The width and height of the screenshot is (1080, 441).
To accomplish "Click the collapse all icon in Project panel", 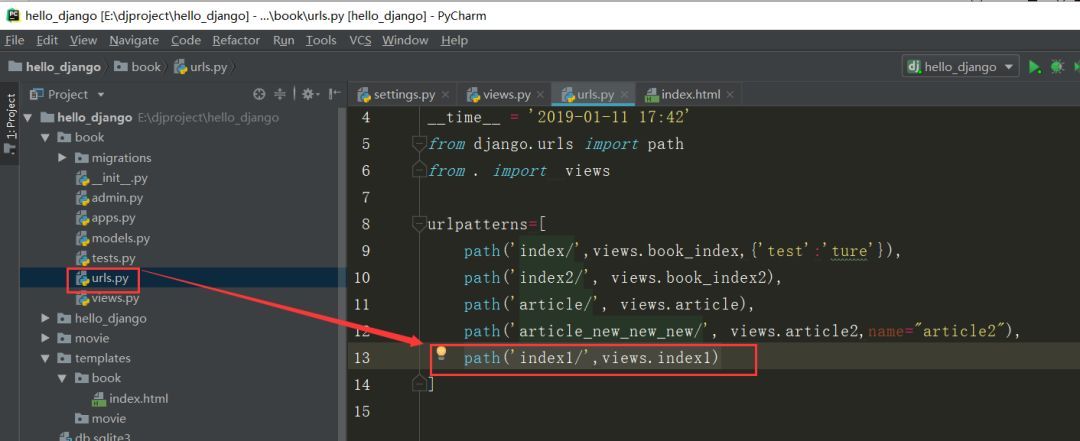I will [x=280, y=94].
